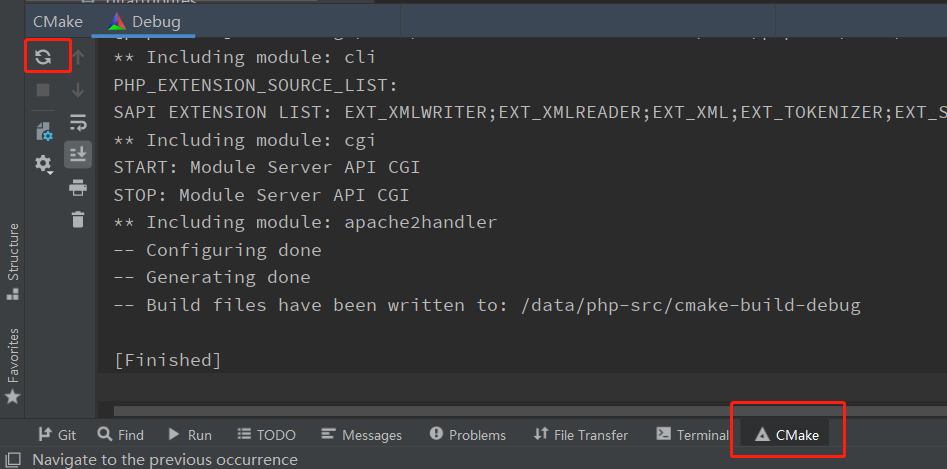Reload the CMake project
Image resolution: width=947 pixels, height=469 pixels.
tap(43, 57)
